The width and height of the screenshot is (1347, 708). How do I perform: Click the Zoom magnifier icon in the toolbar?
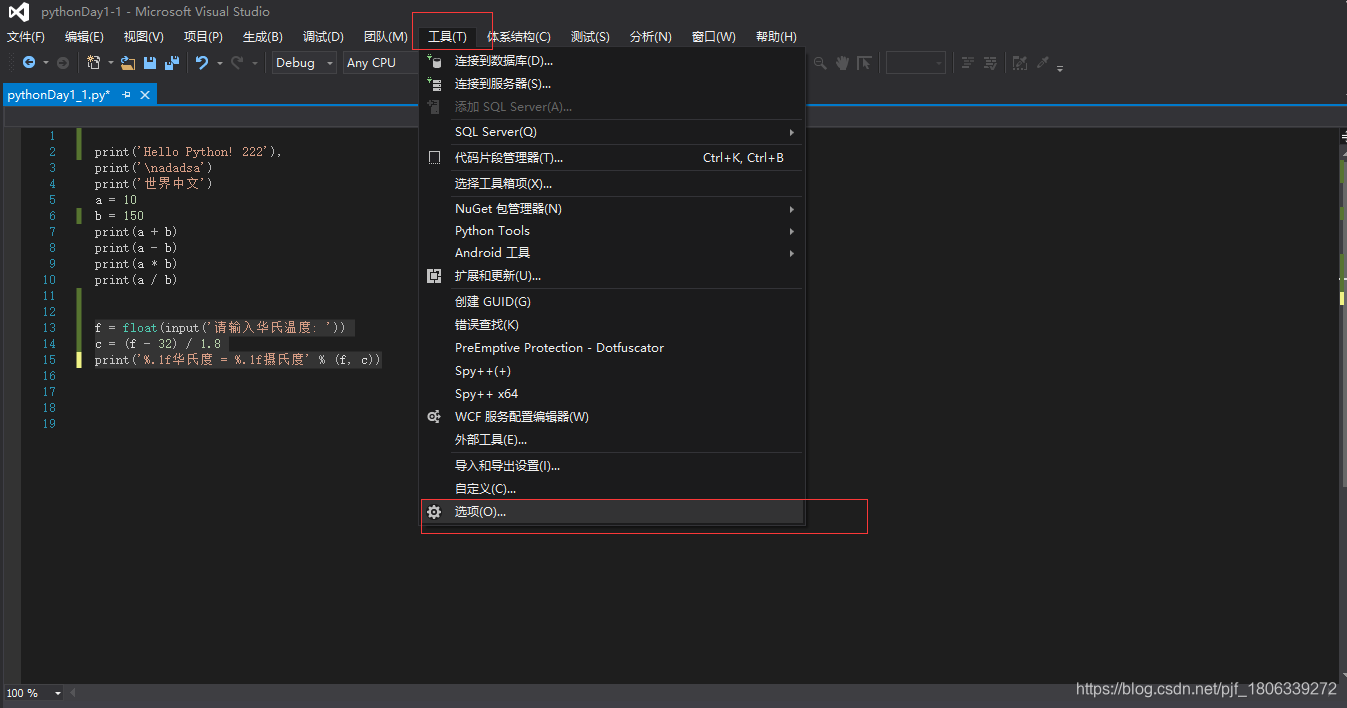click(820, 62)
